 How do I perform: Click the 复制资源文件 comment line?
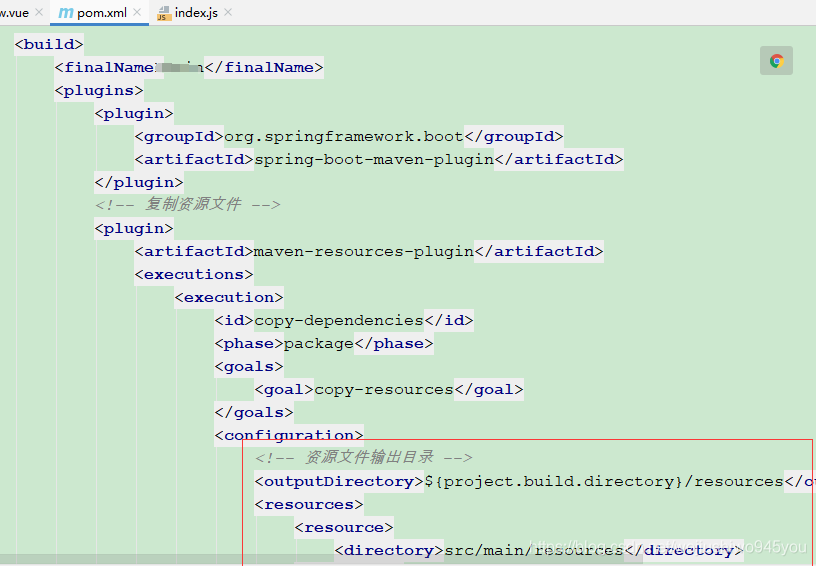coord(188,204)
